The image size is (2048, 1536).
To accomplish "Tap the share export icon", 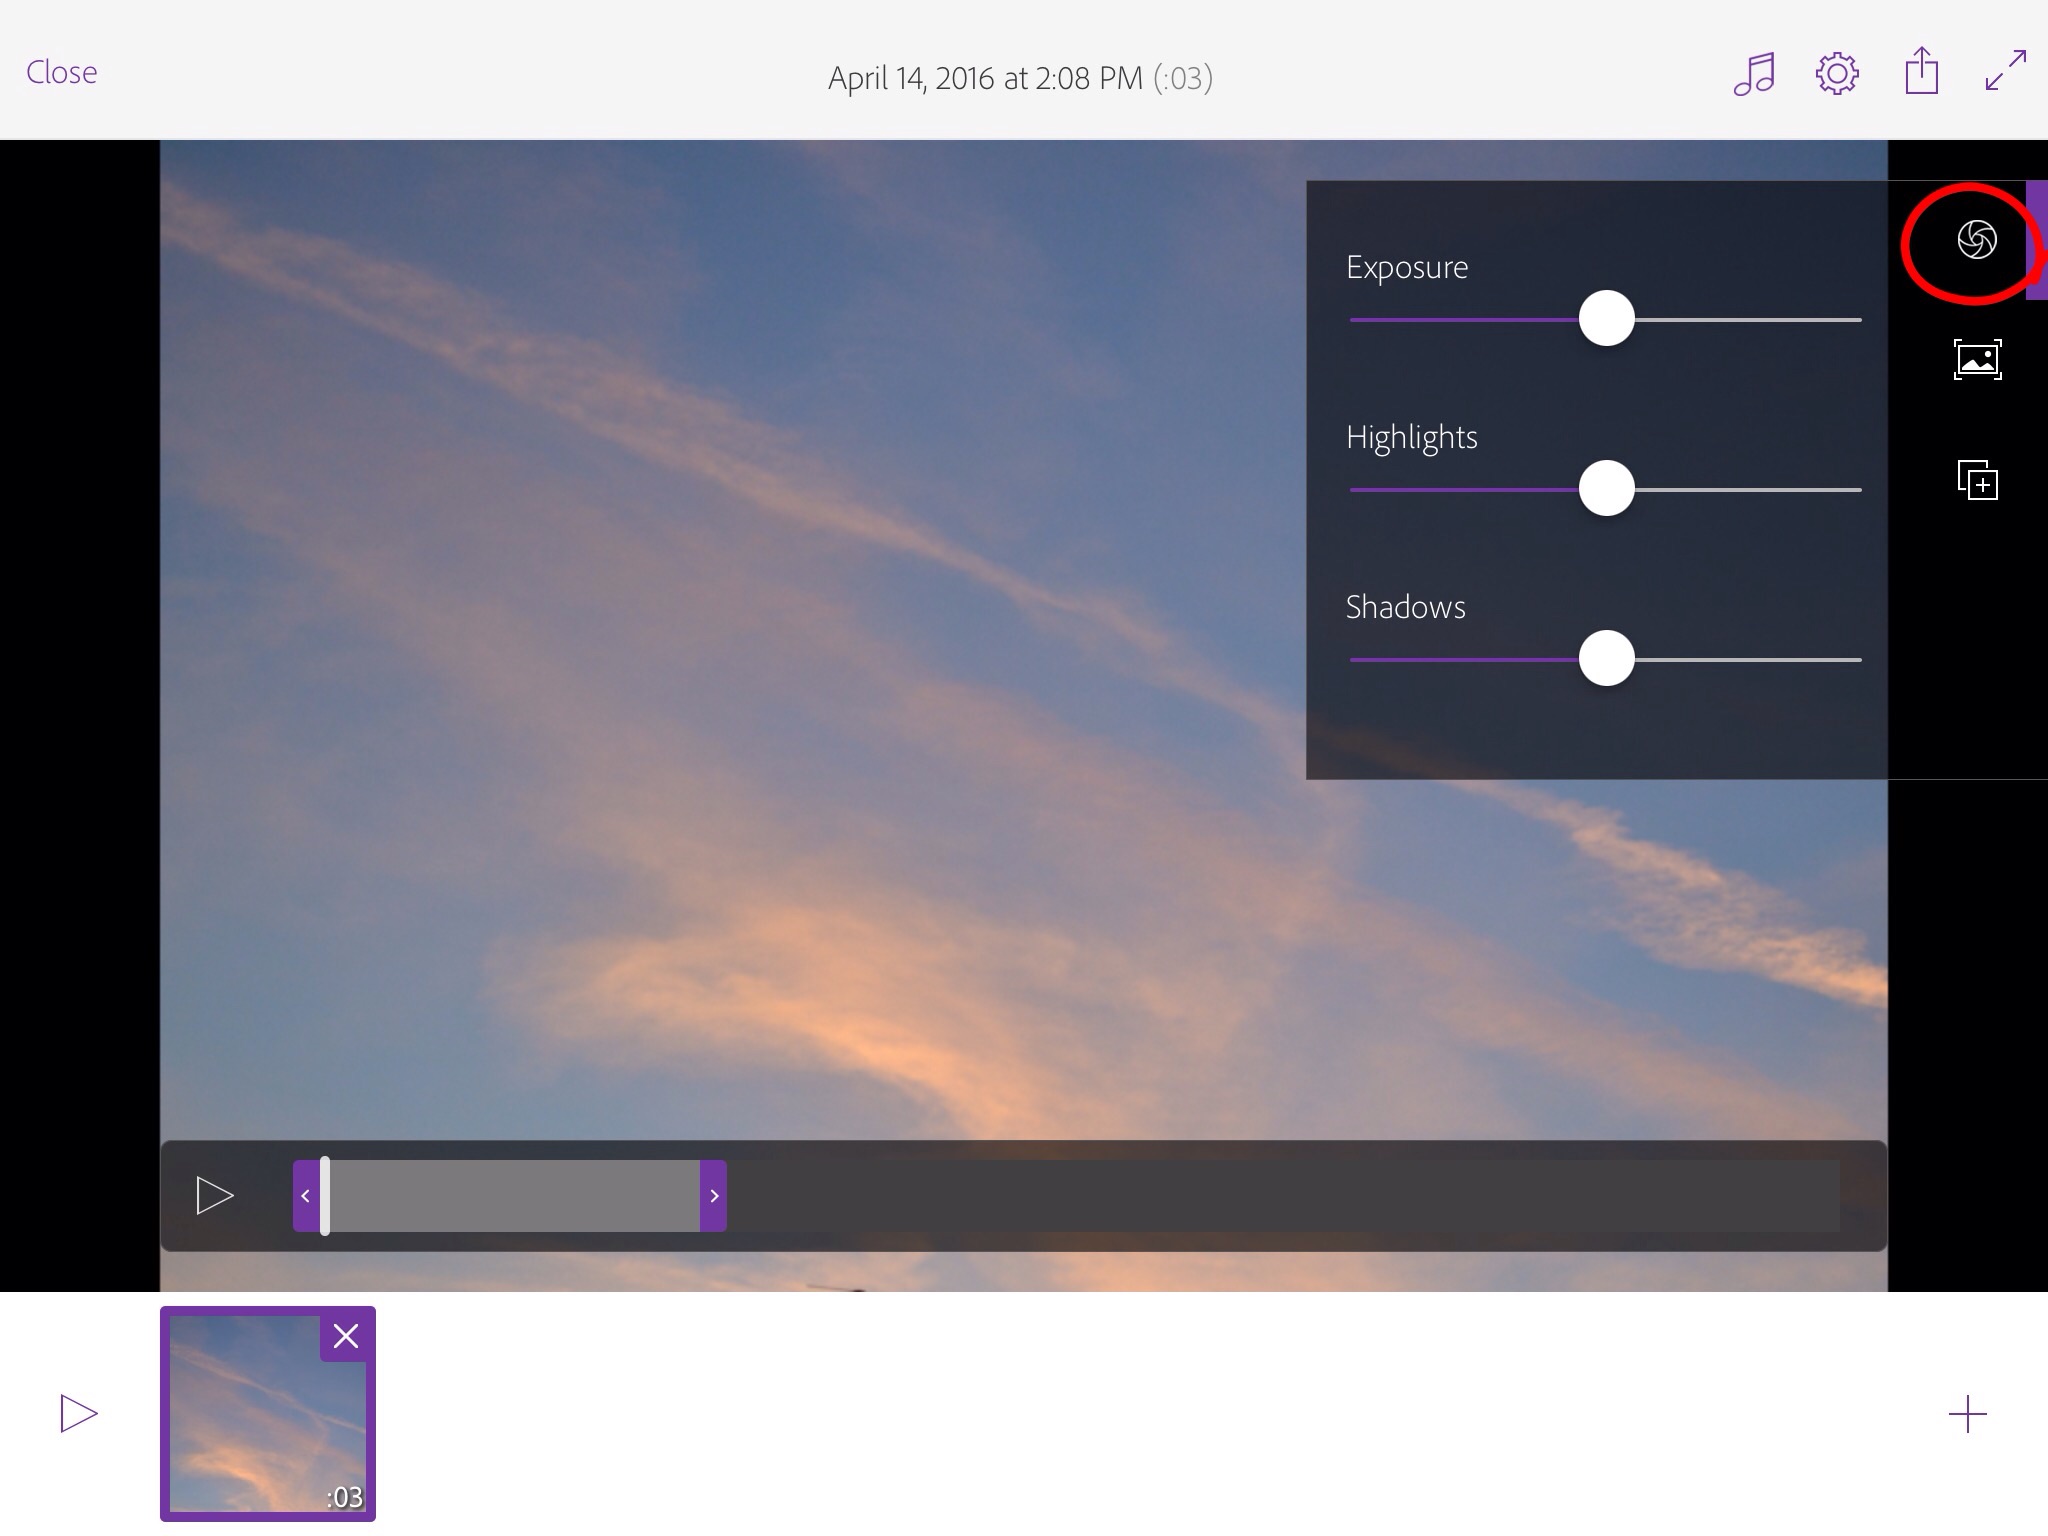I will coord(1921,72).
